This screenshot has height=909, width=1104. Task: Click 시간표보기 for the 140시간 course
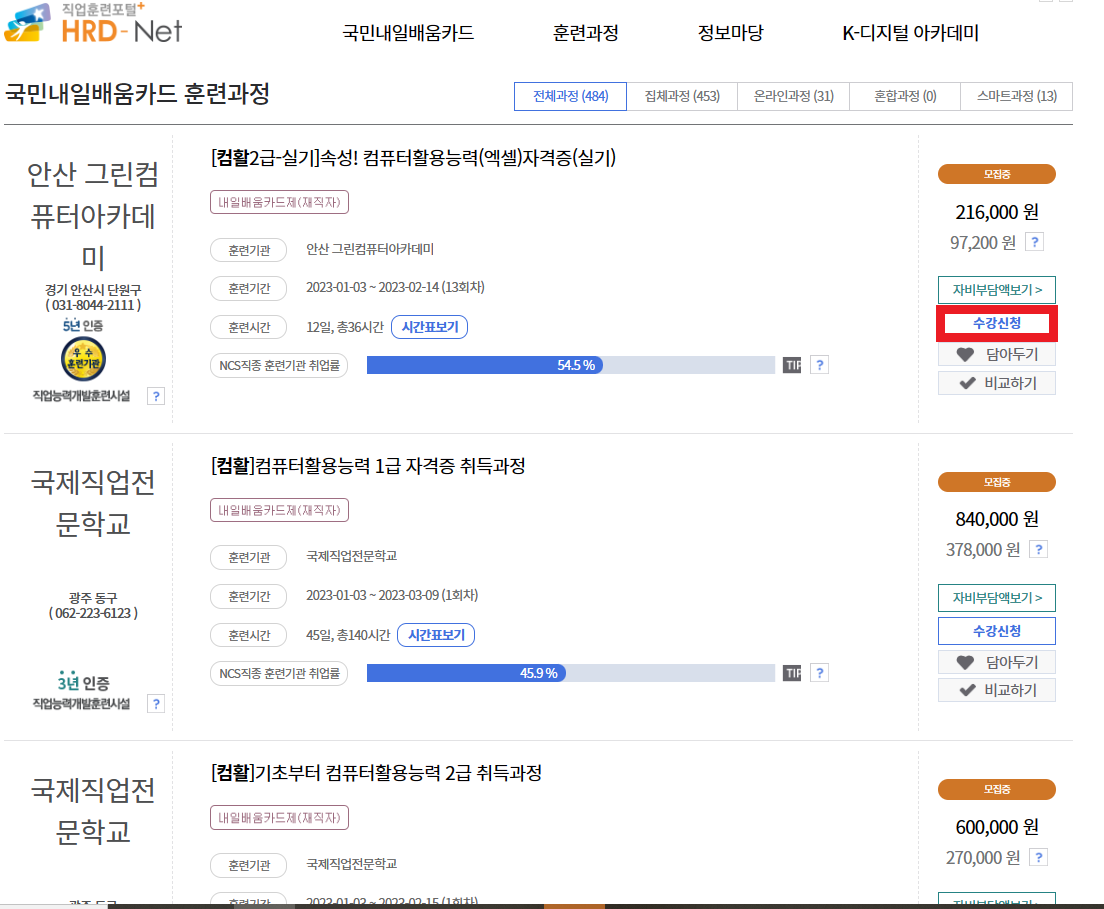point(436,635)
